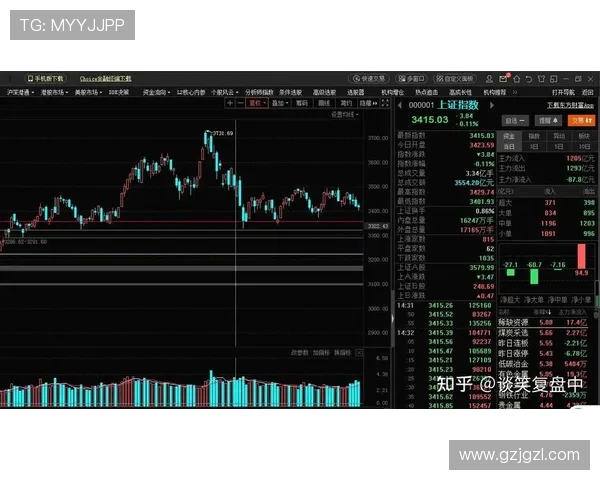600x480 pixels.
Task: Open the 板块 tab in right panel
Action: (x=584, y=135)
